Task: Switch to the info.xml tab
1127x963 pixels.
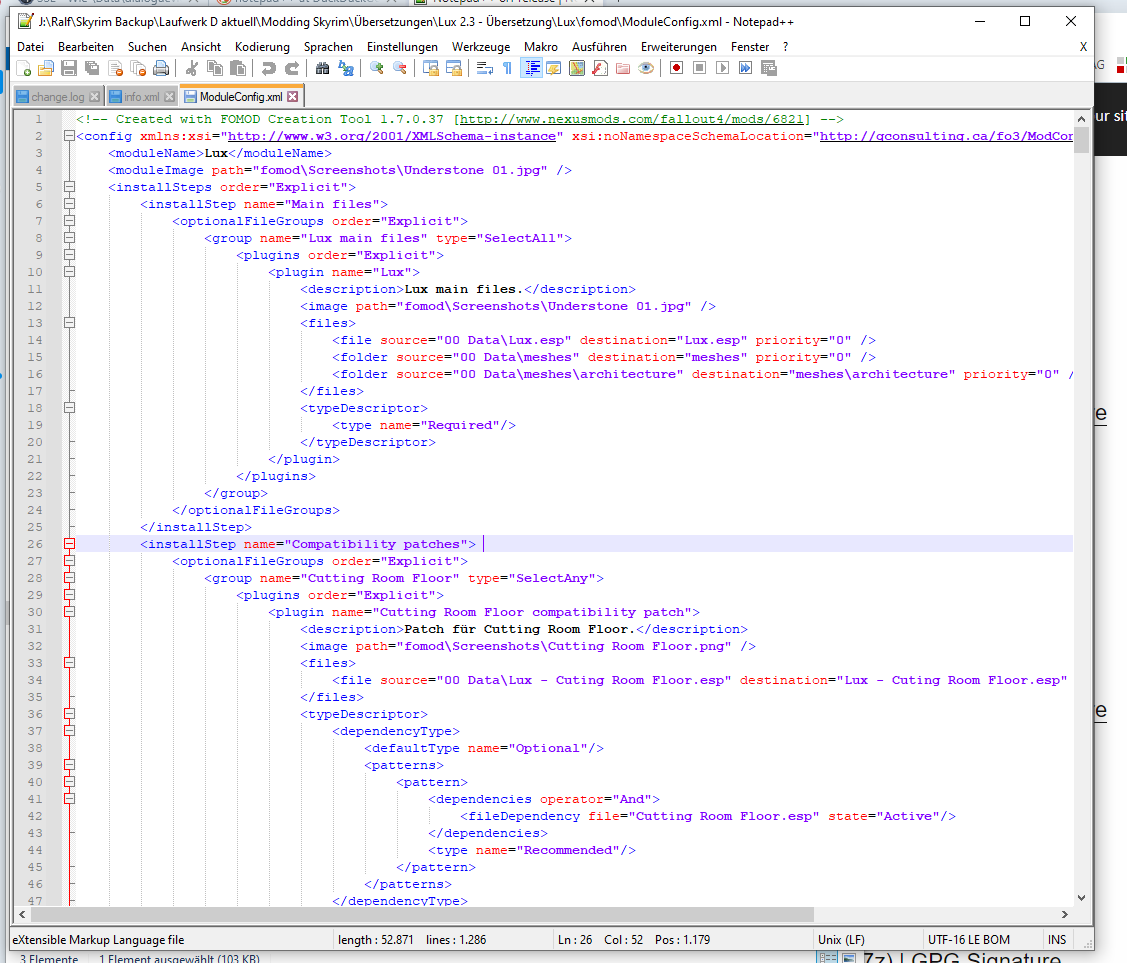Action: (141, 97)
